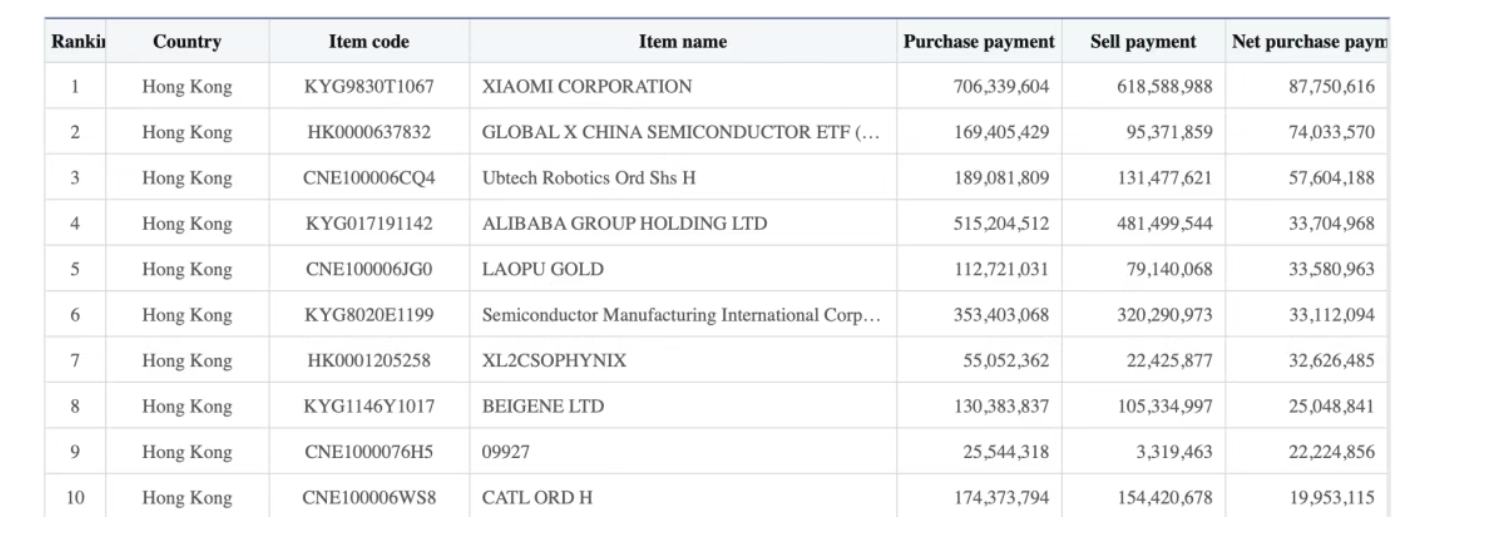1490x560 pixels.
Task: Select sell payment value 22,425,877
Action: [1169, 361]
